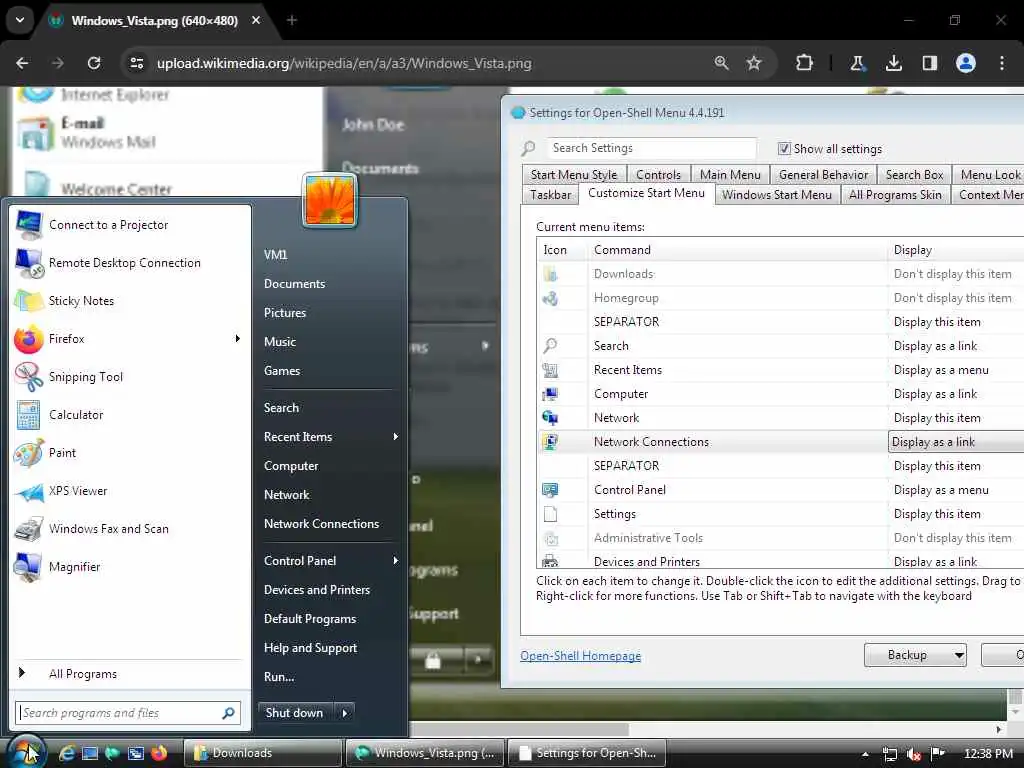Image resolution: width=1024 pixels, height=768 pixels.
Task: Click network icon in system tray
Action: click(x=889, y=754)
